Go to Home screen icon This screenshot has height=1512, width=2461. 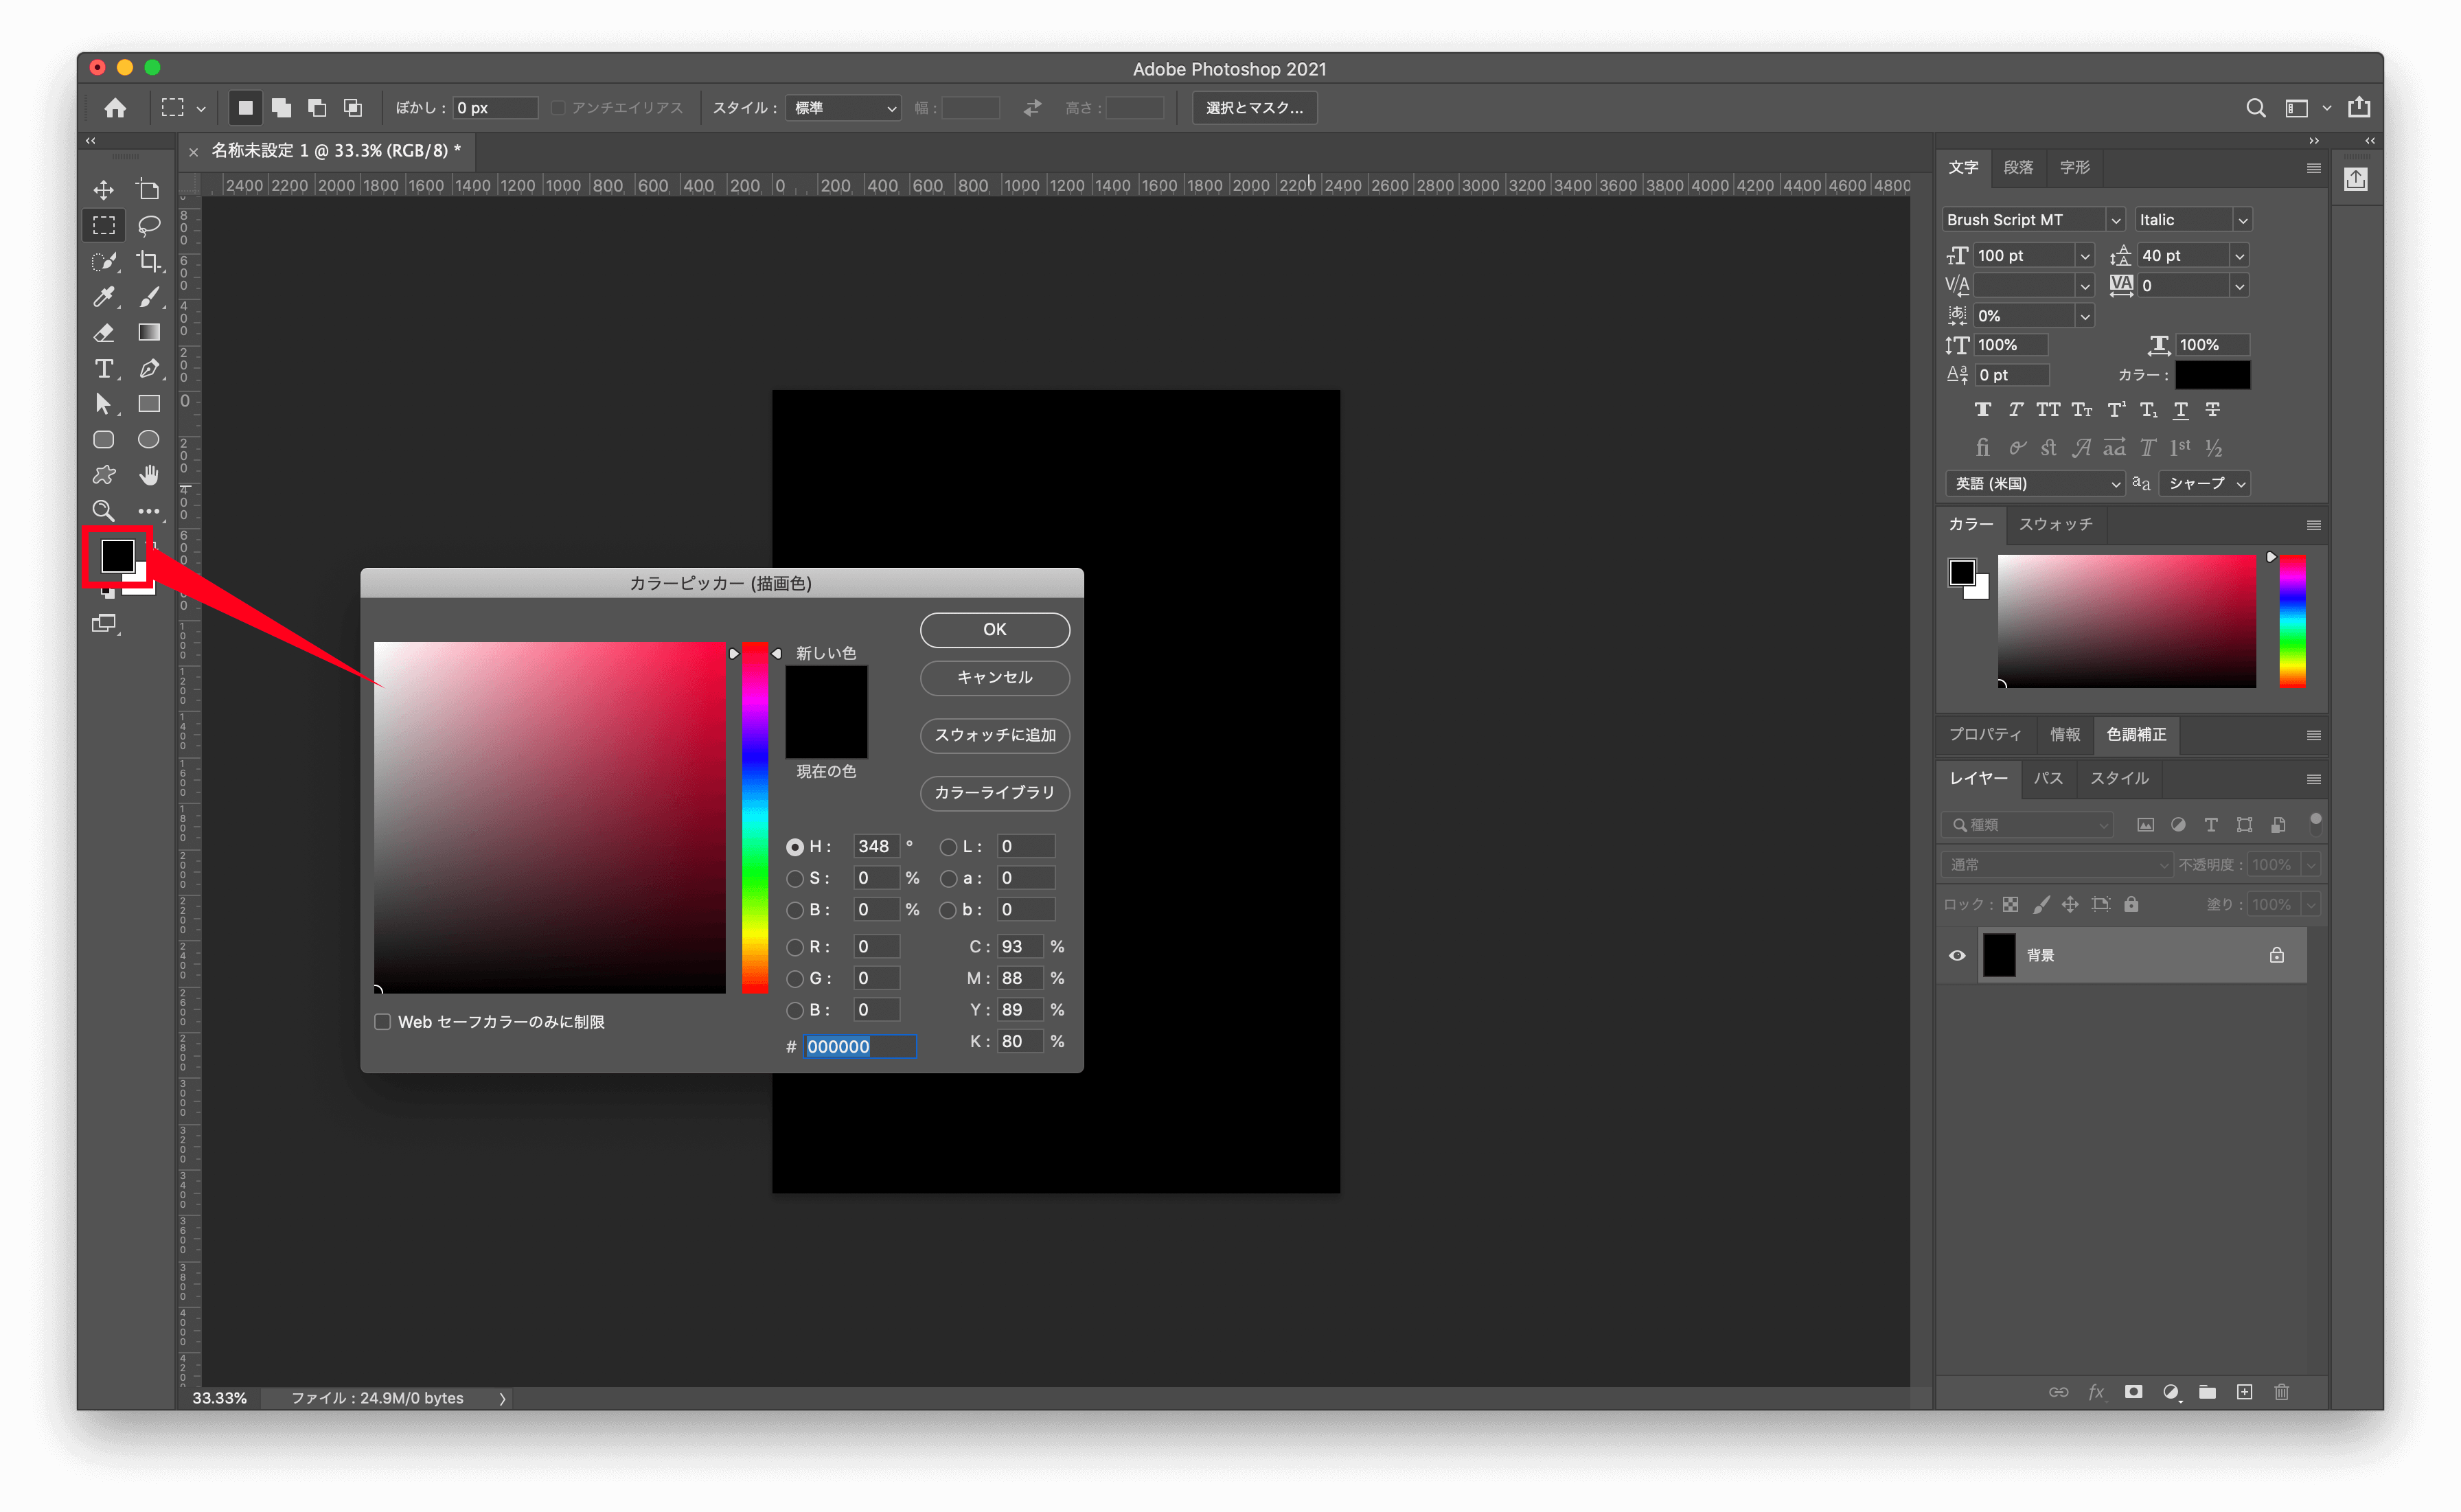115,108
